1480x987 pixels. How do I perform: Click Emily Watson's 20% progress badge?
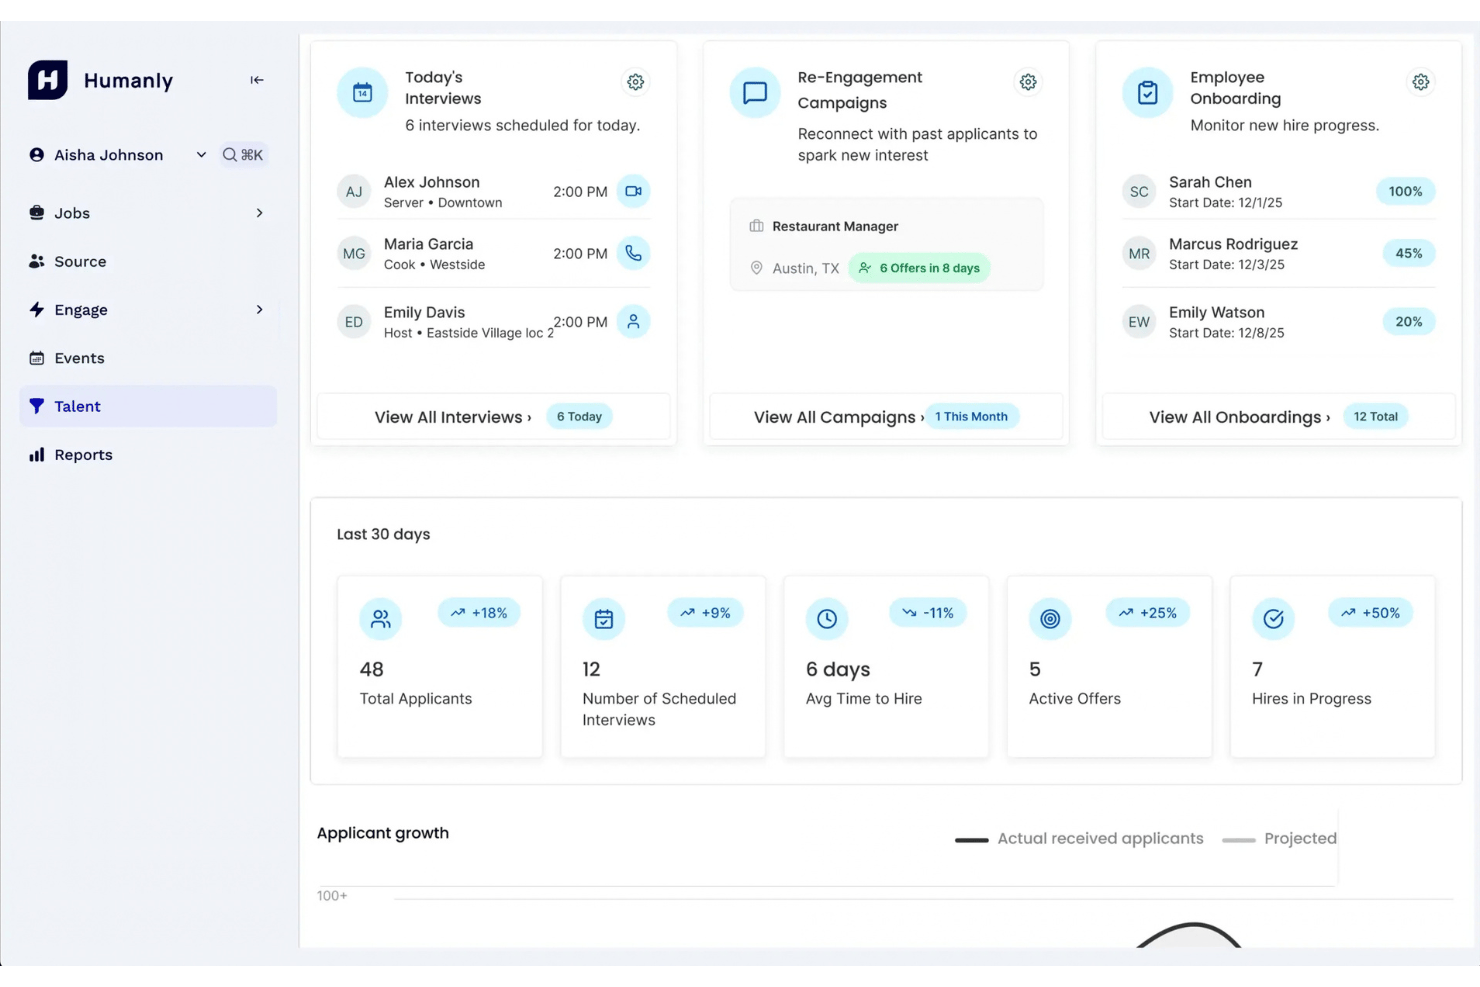pyautogui.click(x=1408, y=321)
